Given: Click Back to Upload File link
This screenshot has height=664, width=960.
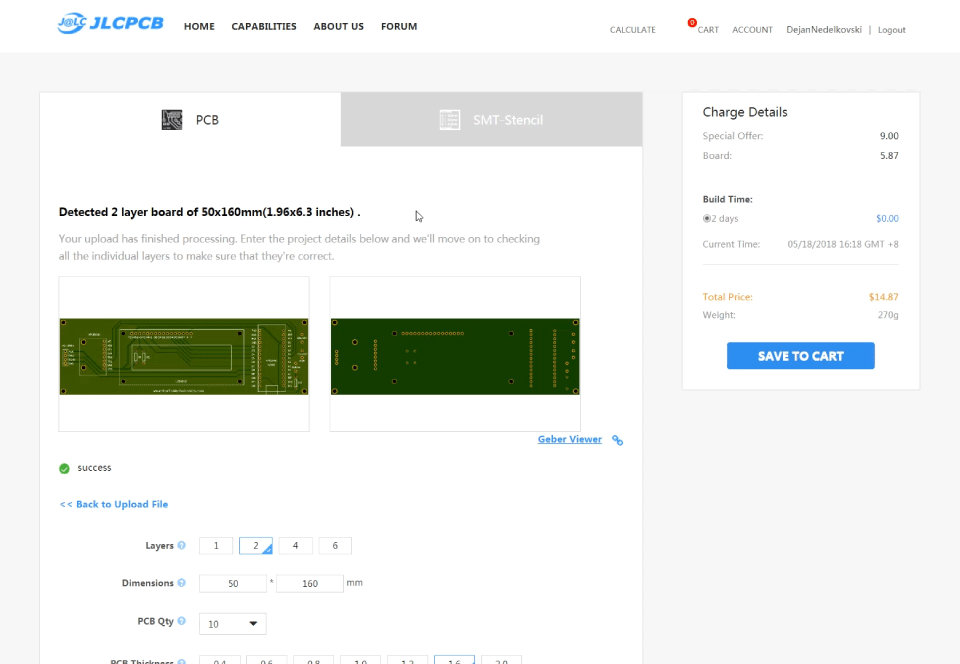Looking at the screenshot, I should (114, 504).
